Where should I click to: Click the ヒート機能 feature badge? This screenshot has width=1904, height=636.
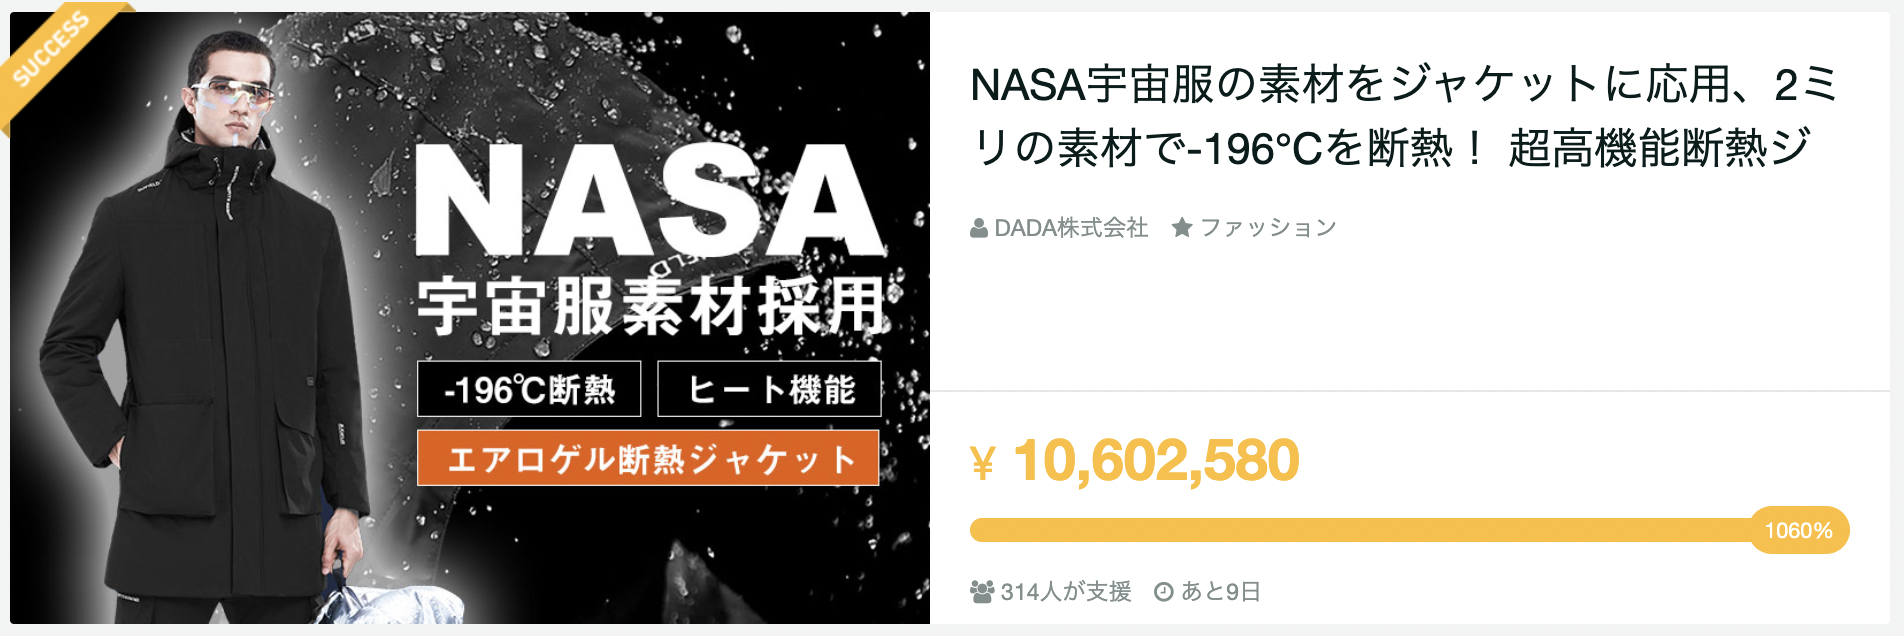pyautogui.click(x=770, y=391)
